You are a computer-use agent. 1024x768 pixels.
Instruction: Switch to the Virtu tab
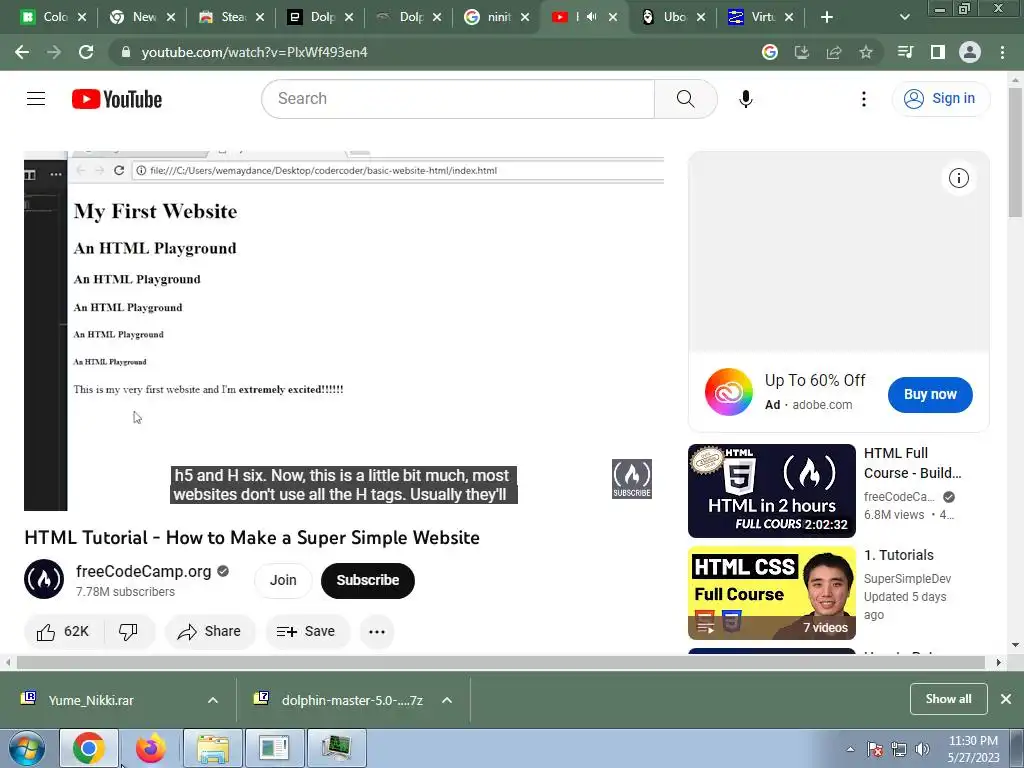click(x=761, y=17)
